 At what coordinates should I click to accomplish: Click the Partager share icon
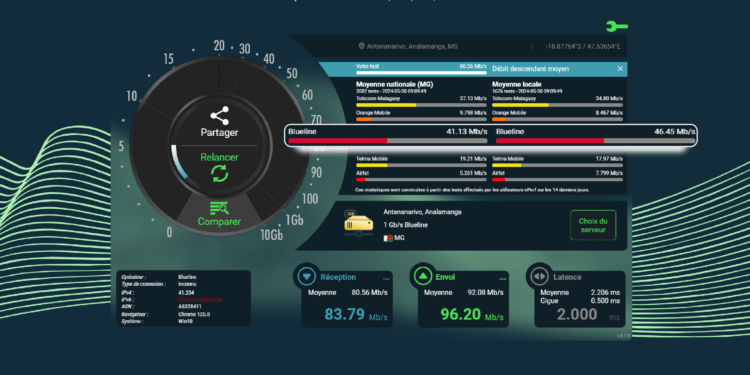point(220,116)
